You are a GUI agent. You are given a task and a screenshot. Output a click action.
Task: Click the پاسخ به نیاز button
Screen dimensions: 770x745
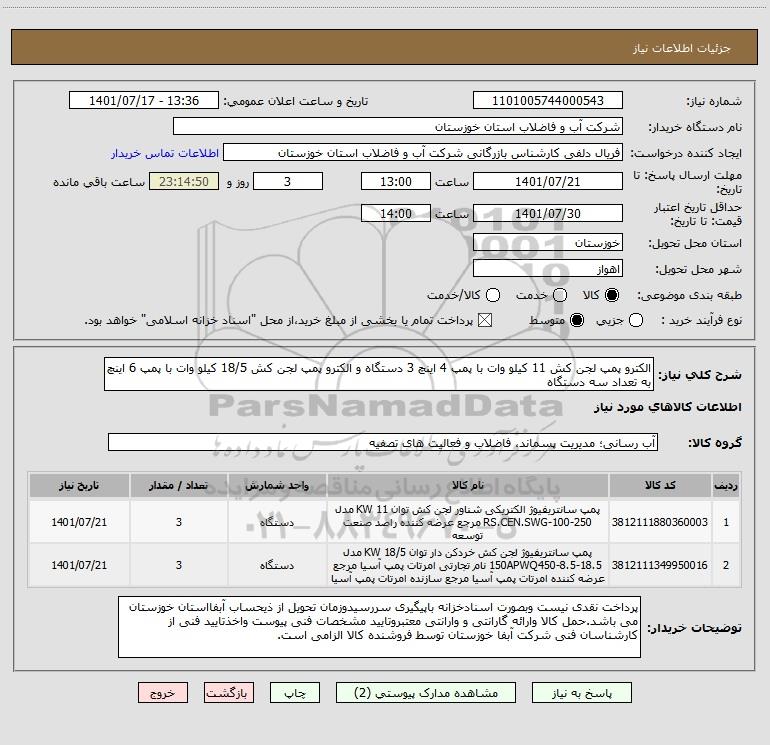click(582, 693)
